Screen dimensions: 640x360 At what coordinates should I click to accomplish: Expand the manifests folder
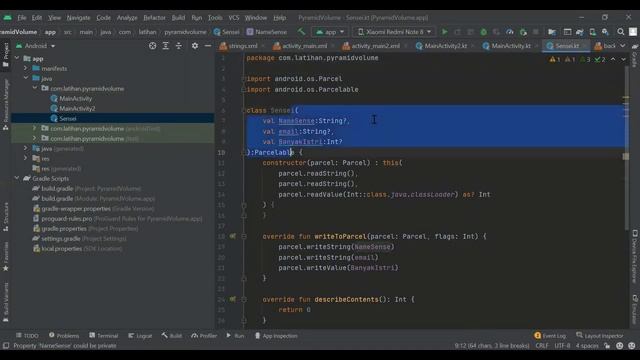(25, 68)
